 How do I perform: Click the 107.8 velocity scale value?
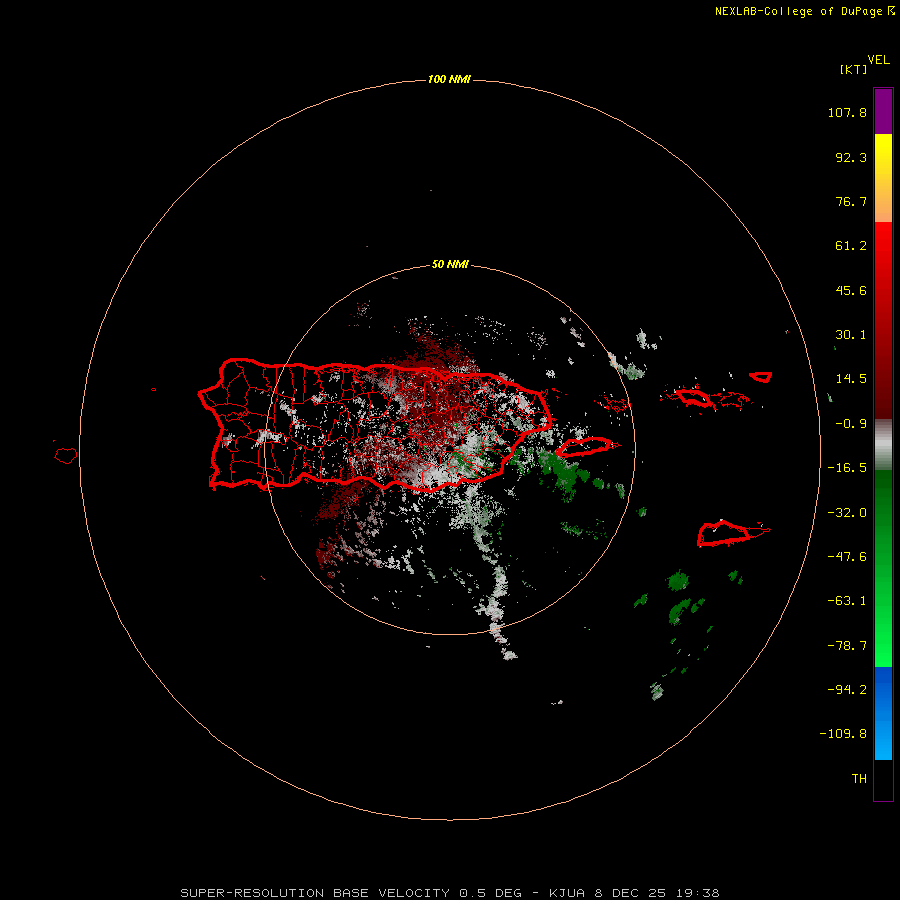point(847,112)
